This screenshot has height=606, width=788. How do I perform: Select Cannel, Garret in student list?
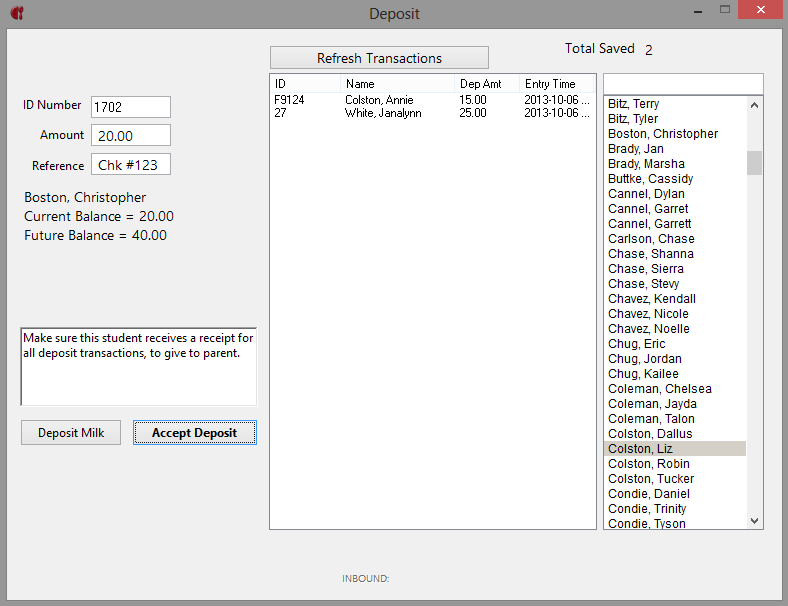pyautogui.click(x=674, y=209)
